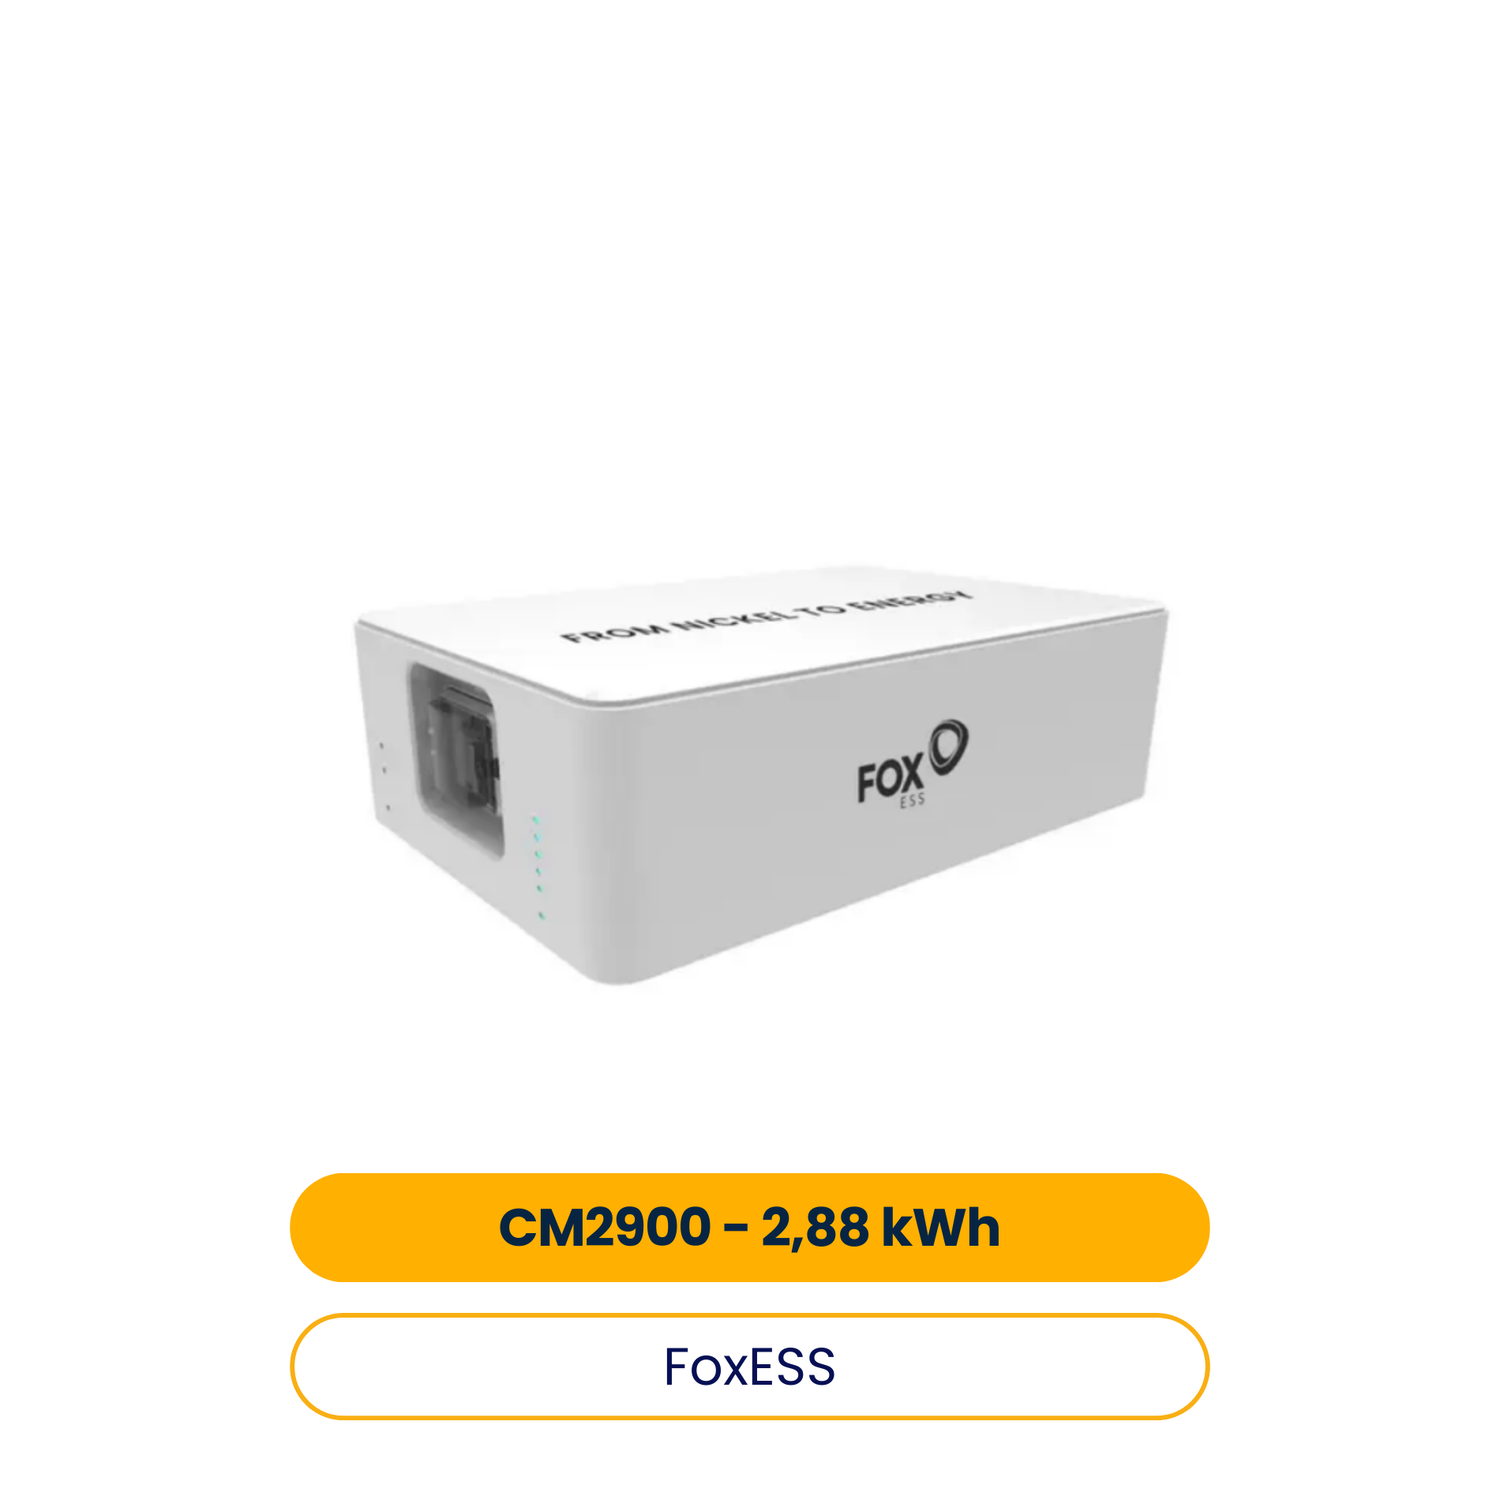Click the swirl emblem beside FOX text
1500x1500 pixels.
(x=948, y=746)
